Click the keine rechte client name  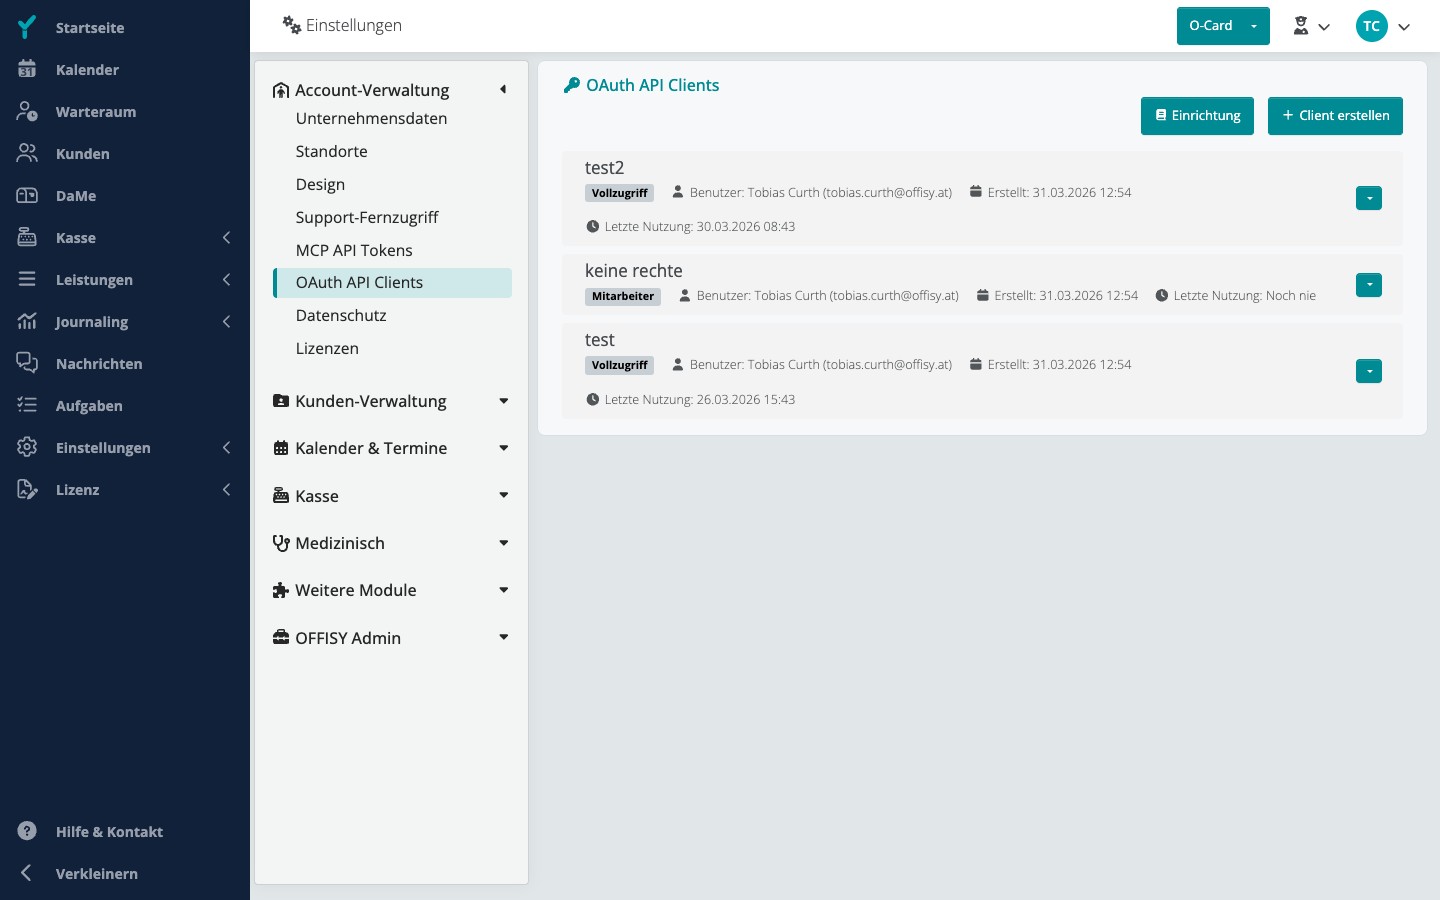coord(634,271)
